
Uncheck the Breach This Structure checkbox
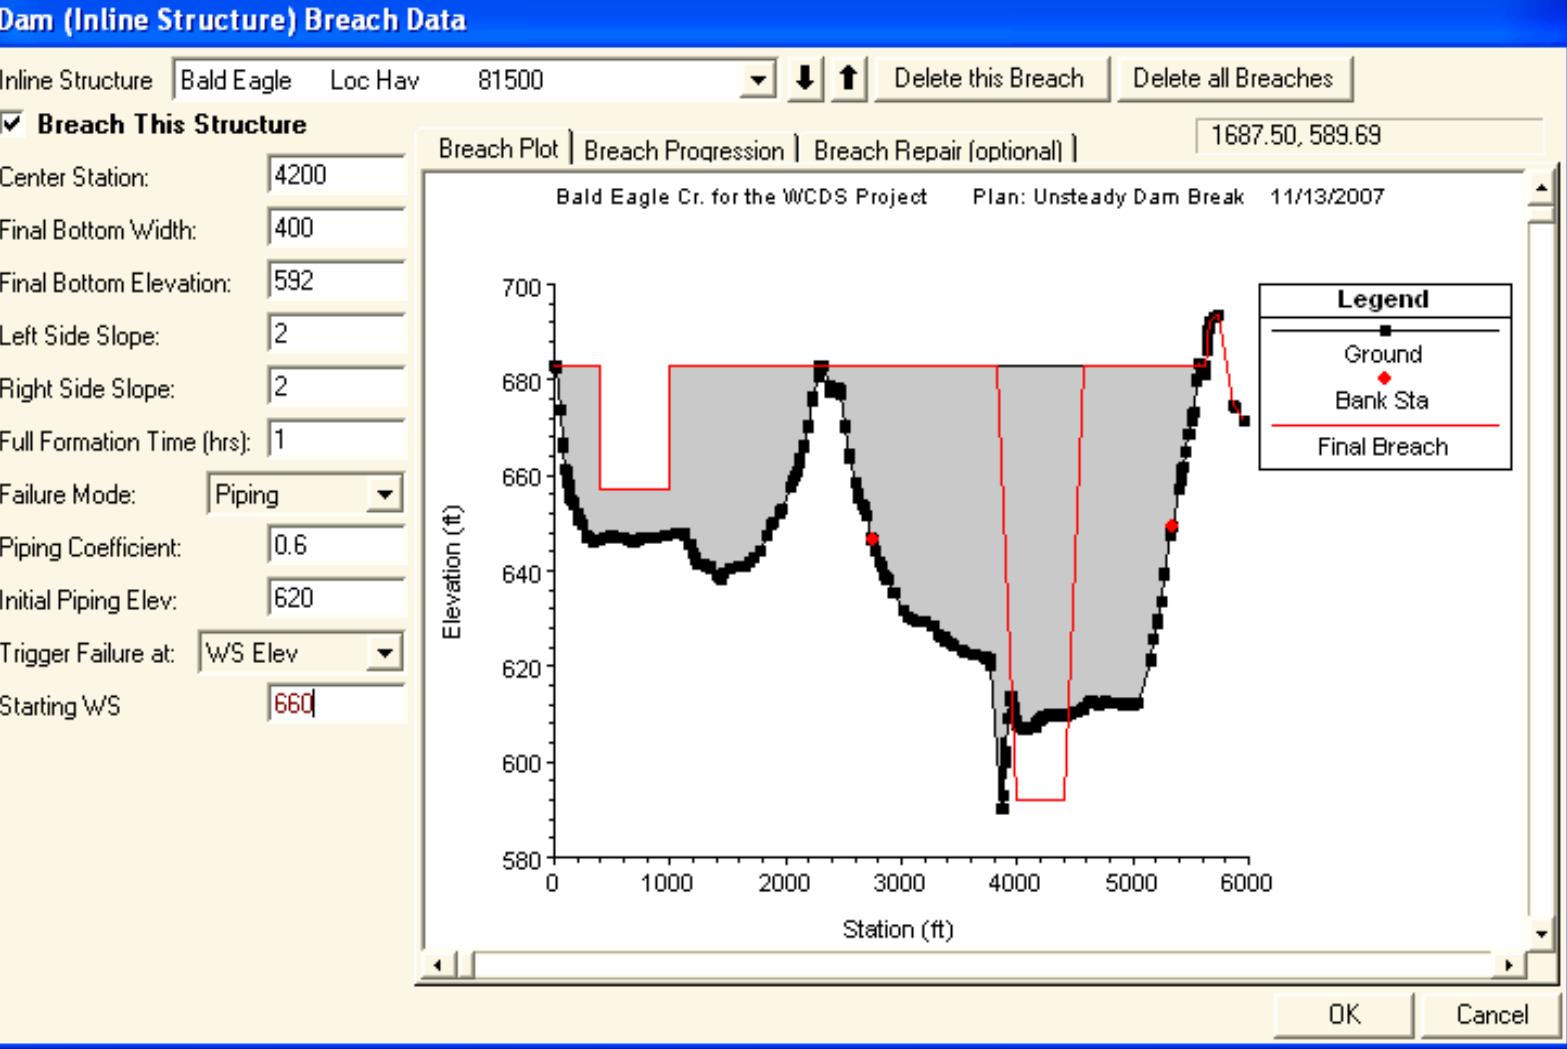click(12, 124)
